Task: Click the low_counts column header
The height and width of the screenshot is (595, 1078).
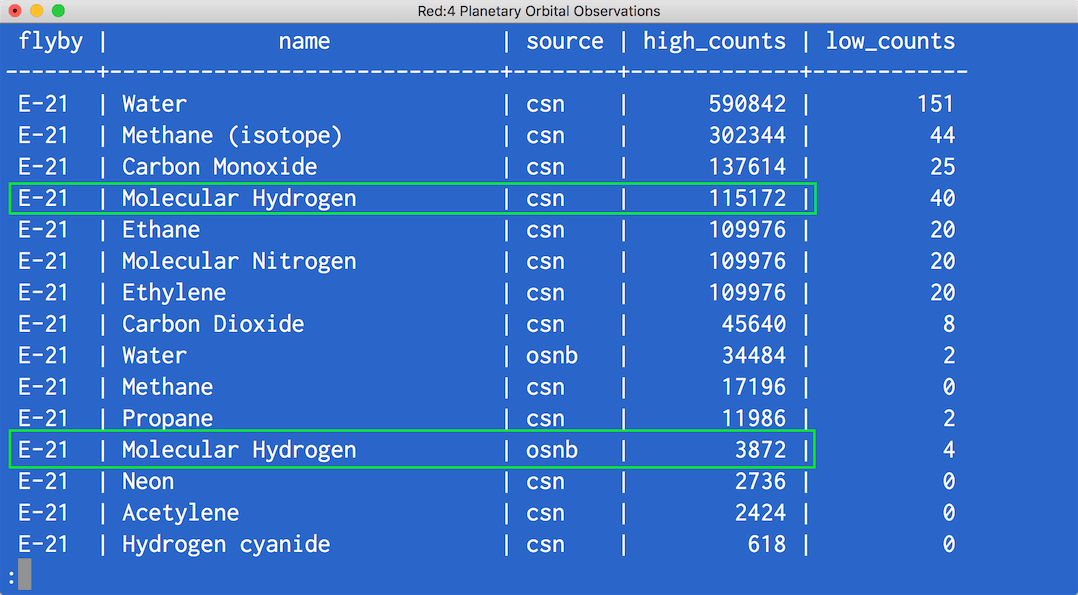Action: click(x=890, y=42)
